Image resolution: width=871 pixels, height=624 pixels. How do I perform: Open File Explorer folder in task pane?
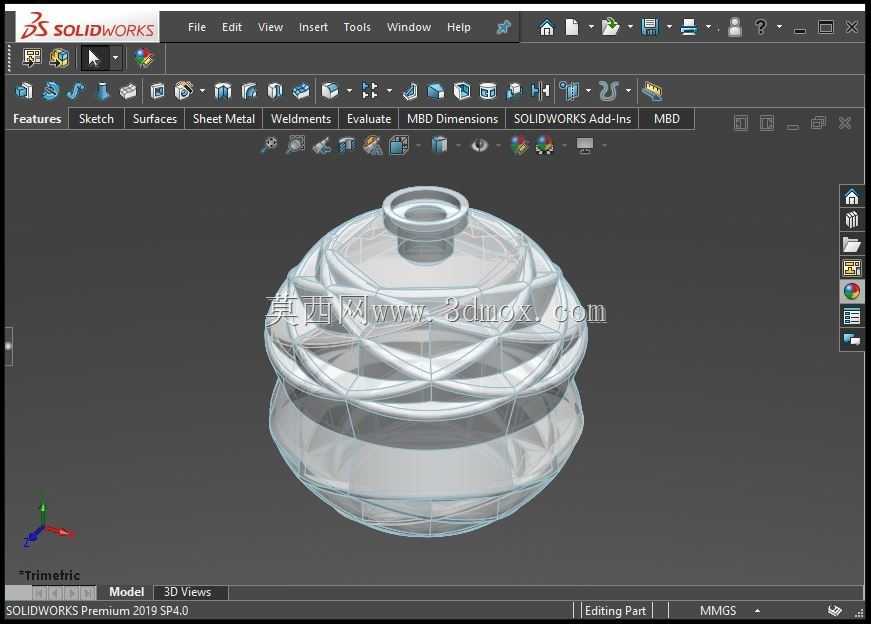852,244
